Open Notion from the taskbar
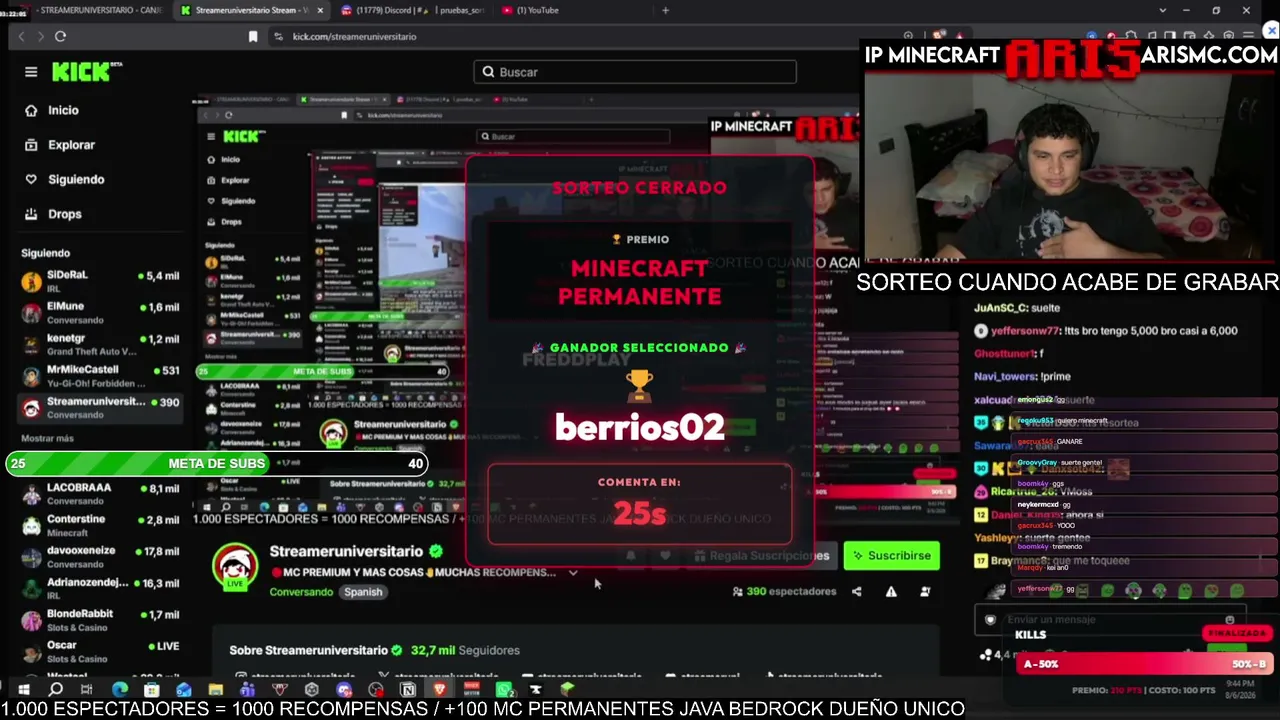 [408, 689]
